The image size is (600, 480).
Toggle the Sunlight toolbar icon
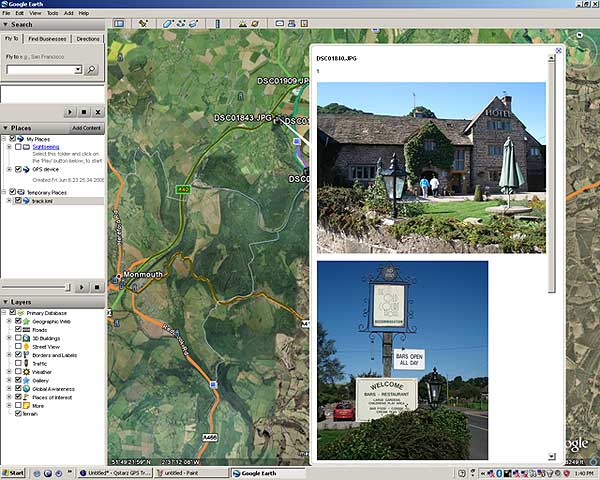coord(242,24)
